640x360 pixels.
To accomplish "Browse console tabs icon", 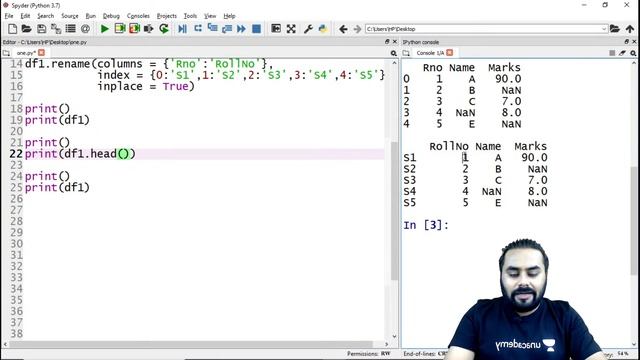I will (406, 53).
